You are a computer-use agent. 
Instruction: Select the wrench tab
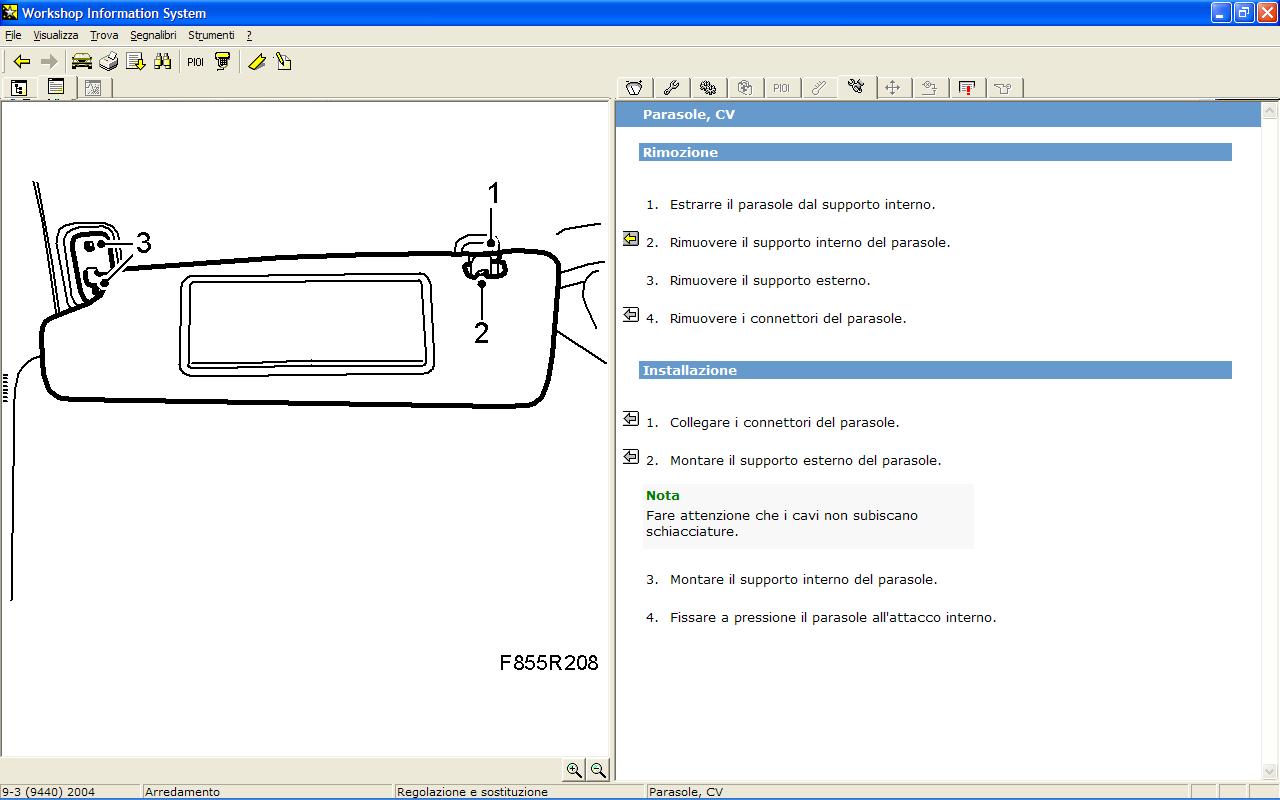coord(671,88)
